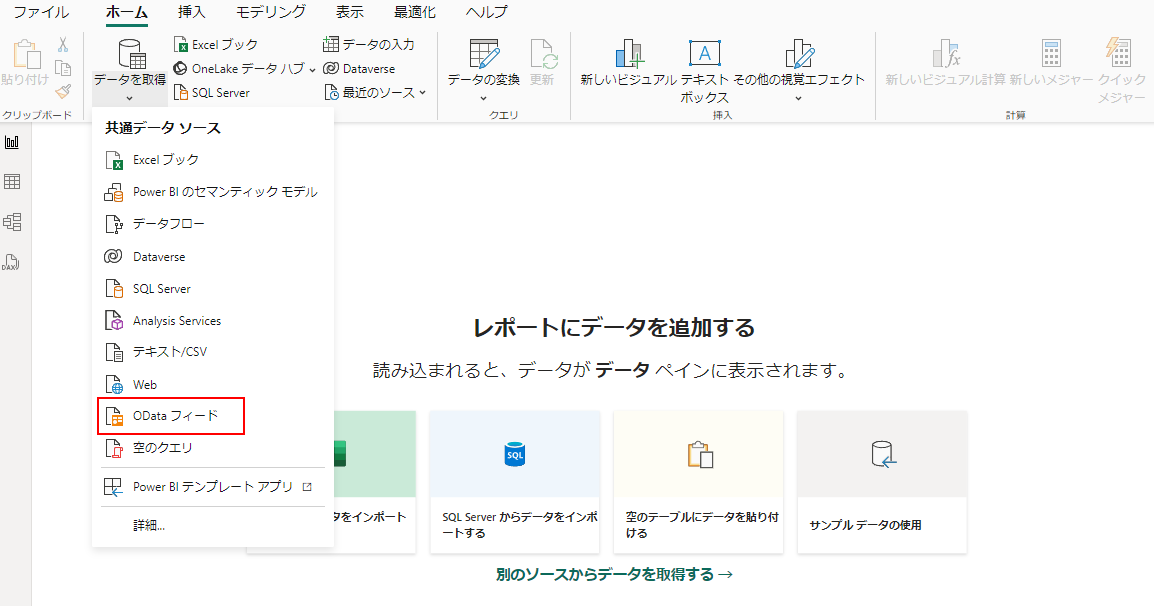The height and width of the screenshot is (606, 1154).
Task: Open the DAX query view
Action: (x=13, y=260)
